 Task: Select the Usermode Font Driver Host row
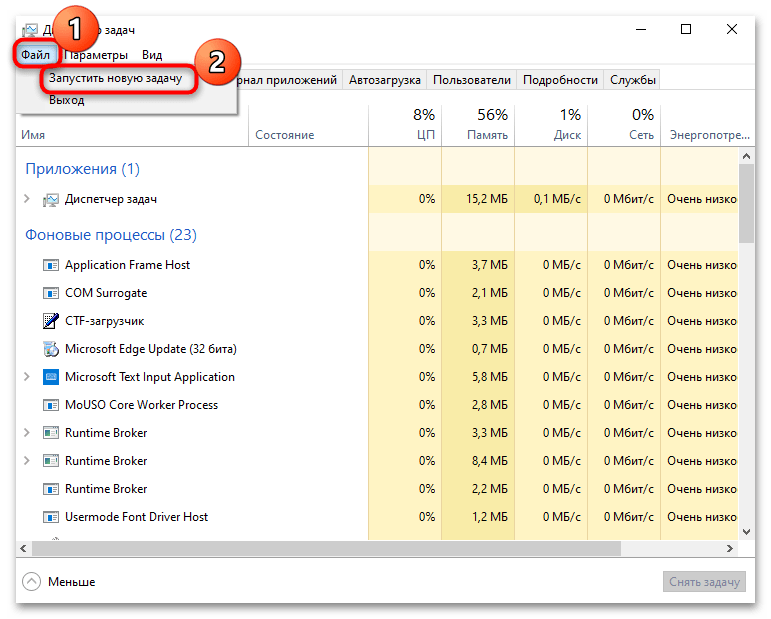[137, 517]
